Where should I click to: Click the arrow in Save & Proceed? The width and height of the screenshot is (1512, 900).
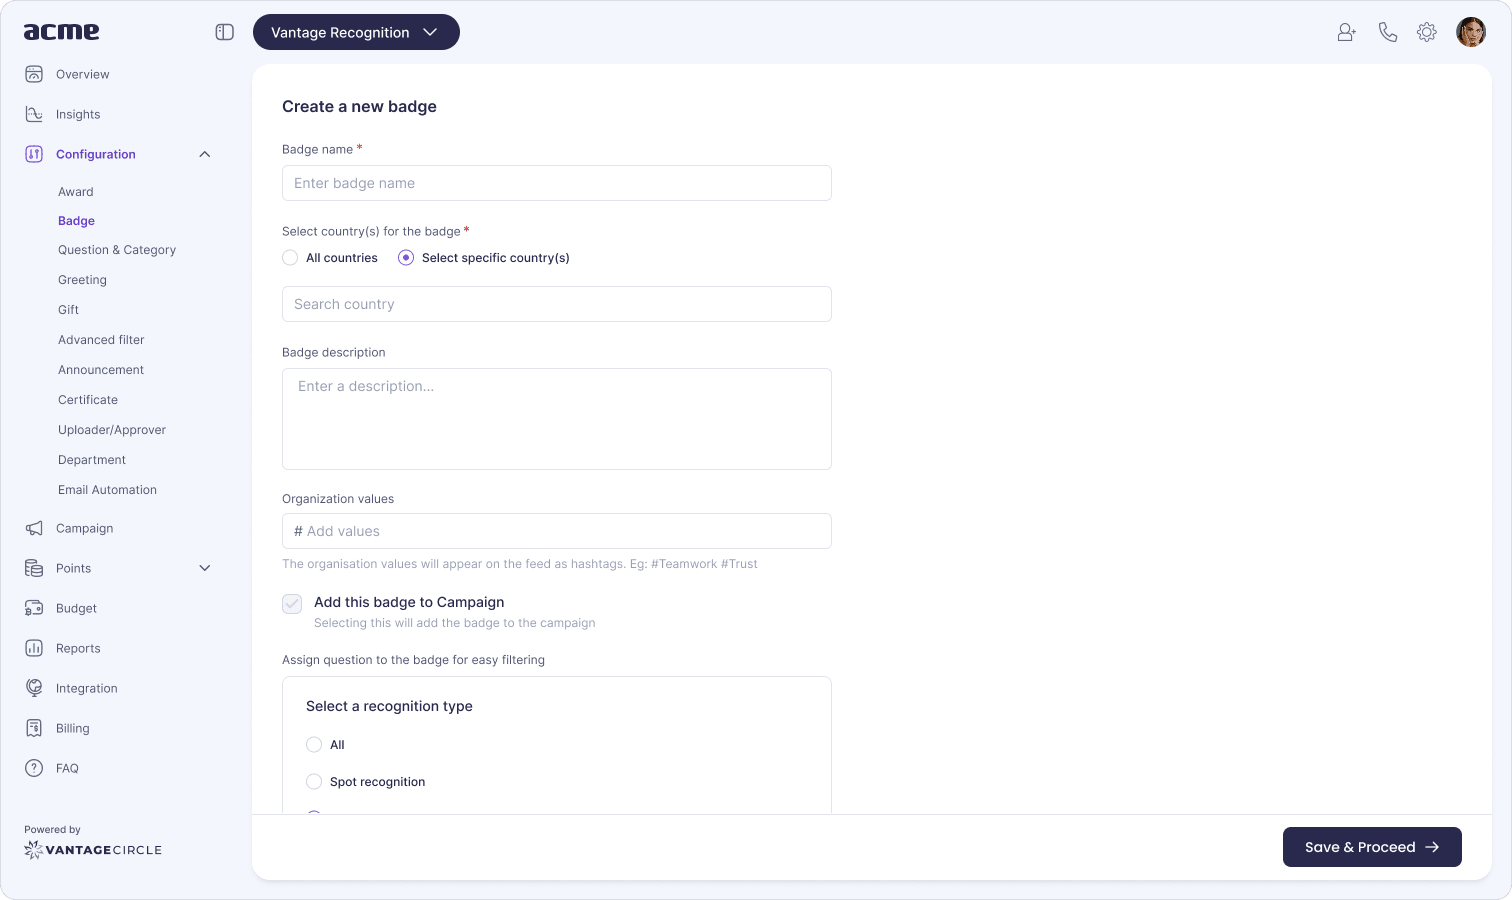(x=1432, y=847)
